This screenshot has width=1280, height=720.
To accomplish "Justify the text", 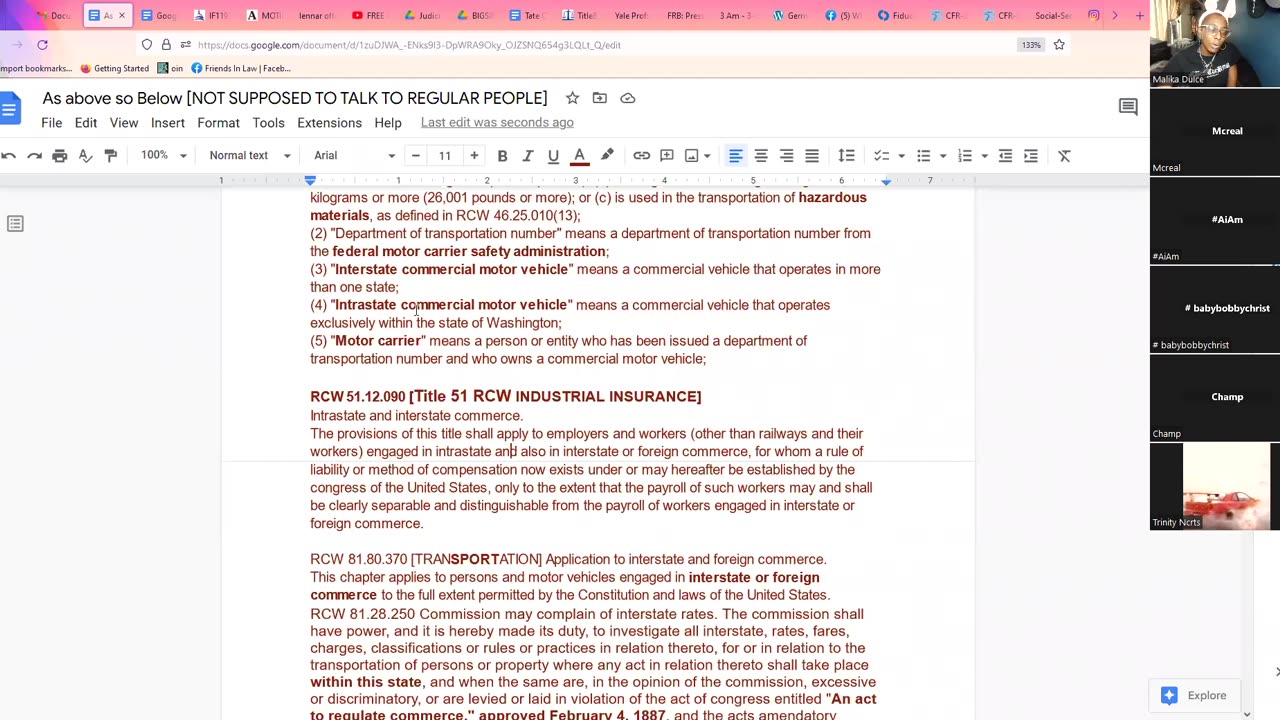I will tap(812, 155).
